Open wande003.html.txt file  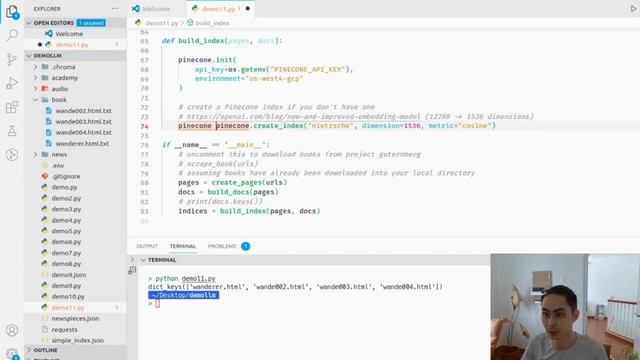point(84,122)
